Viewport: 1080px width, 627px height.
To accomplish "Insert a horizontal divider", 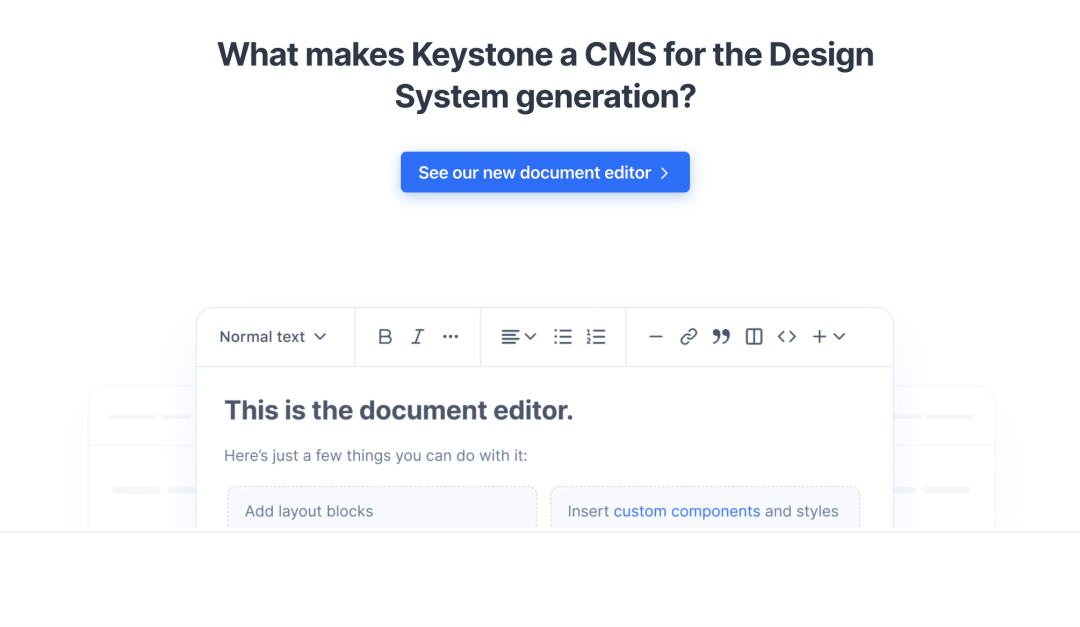I will click(655, 336).
